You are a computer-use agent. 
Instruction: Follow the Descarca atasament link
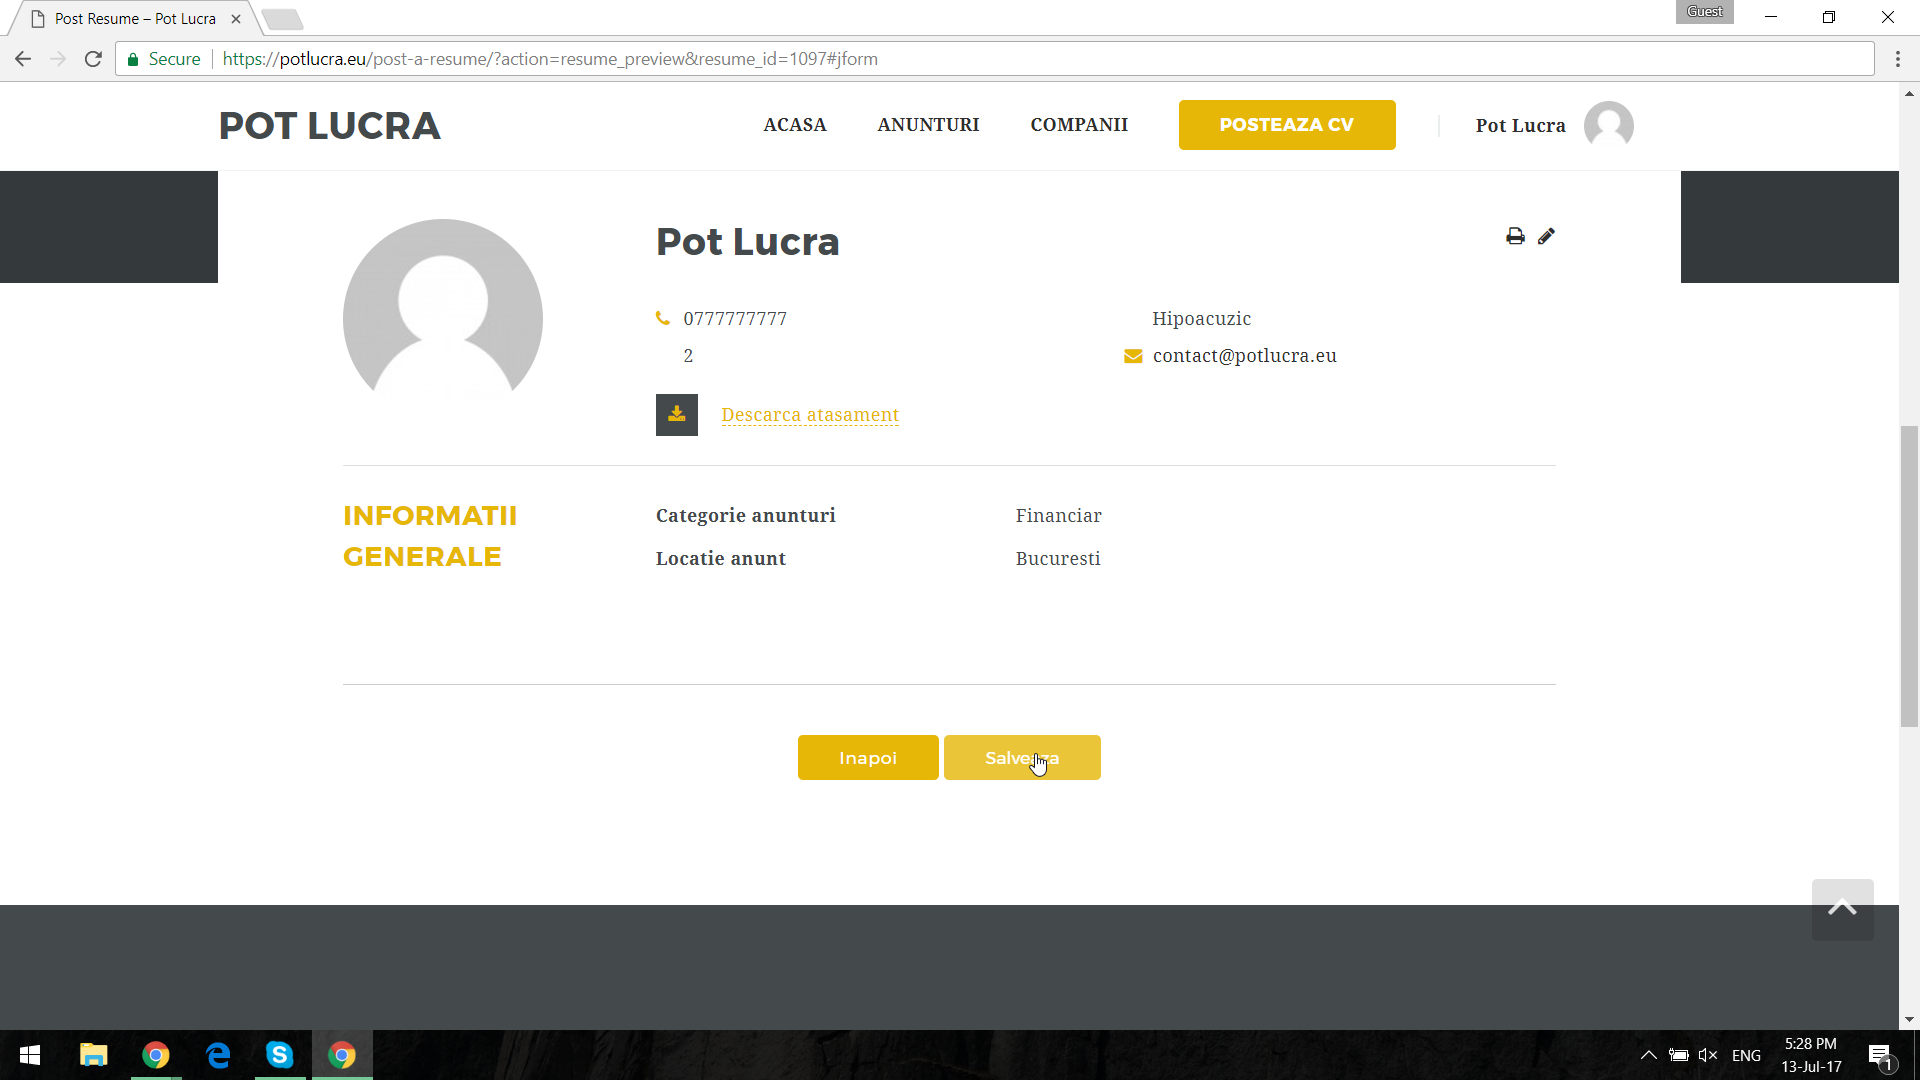point(810,415)
